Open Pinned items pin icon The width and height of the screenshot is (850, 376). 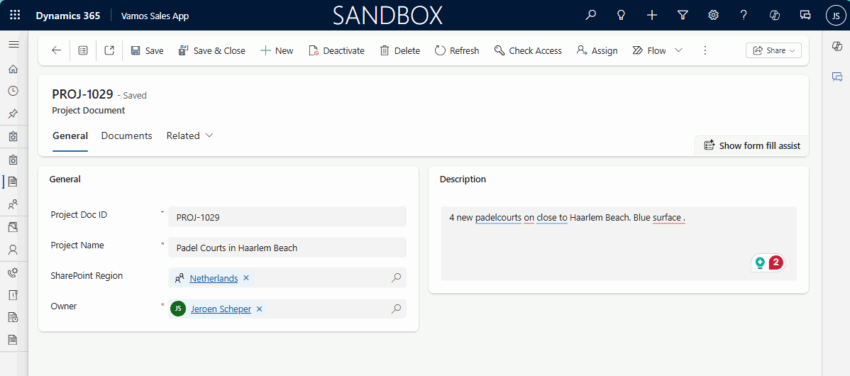[x=14, y=114]
